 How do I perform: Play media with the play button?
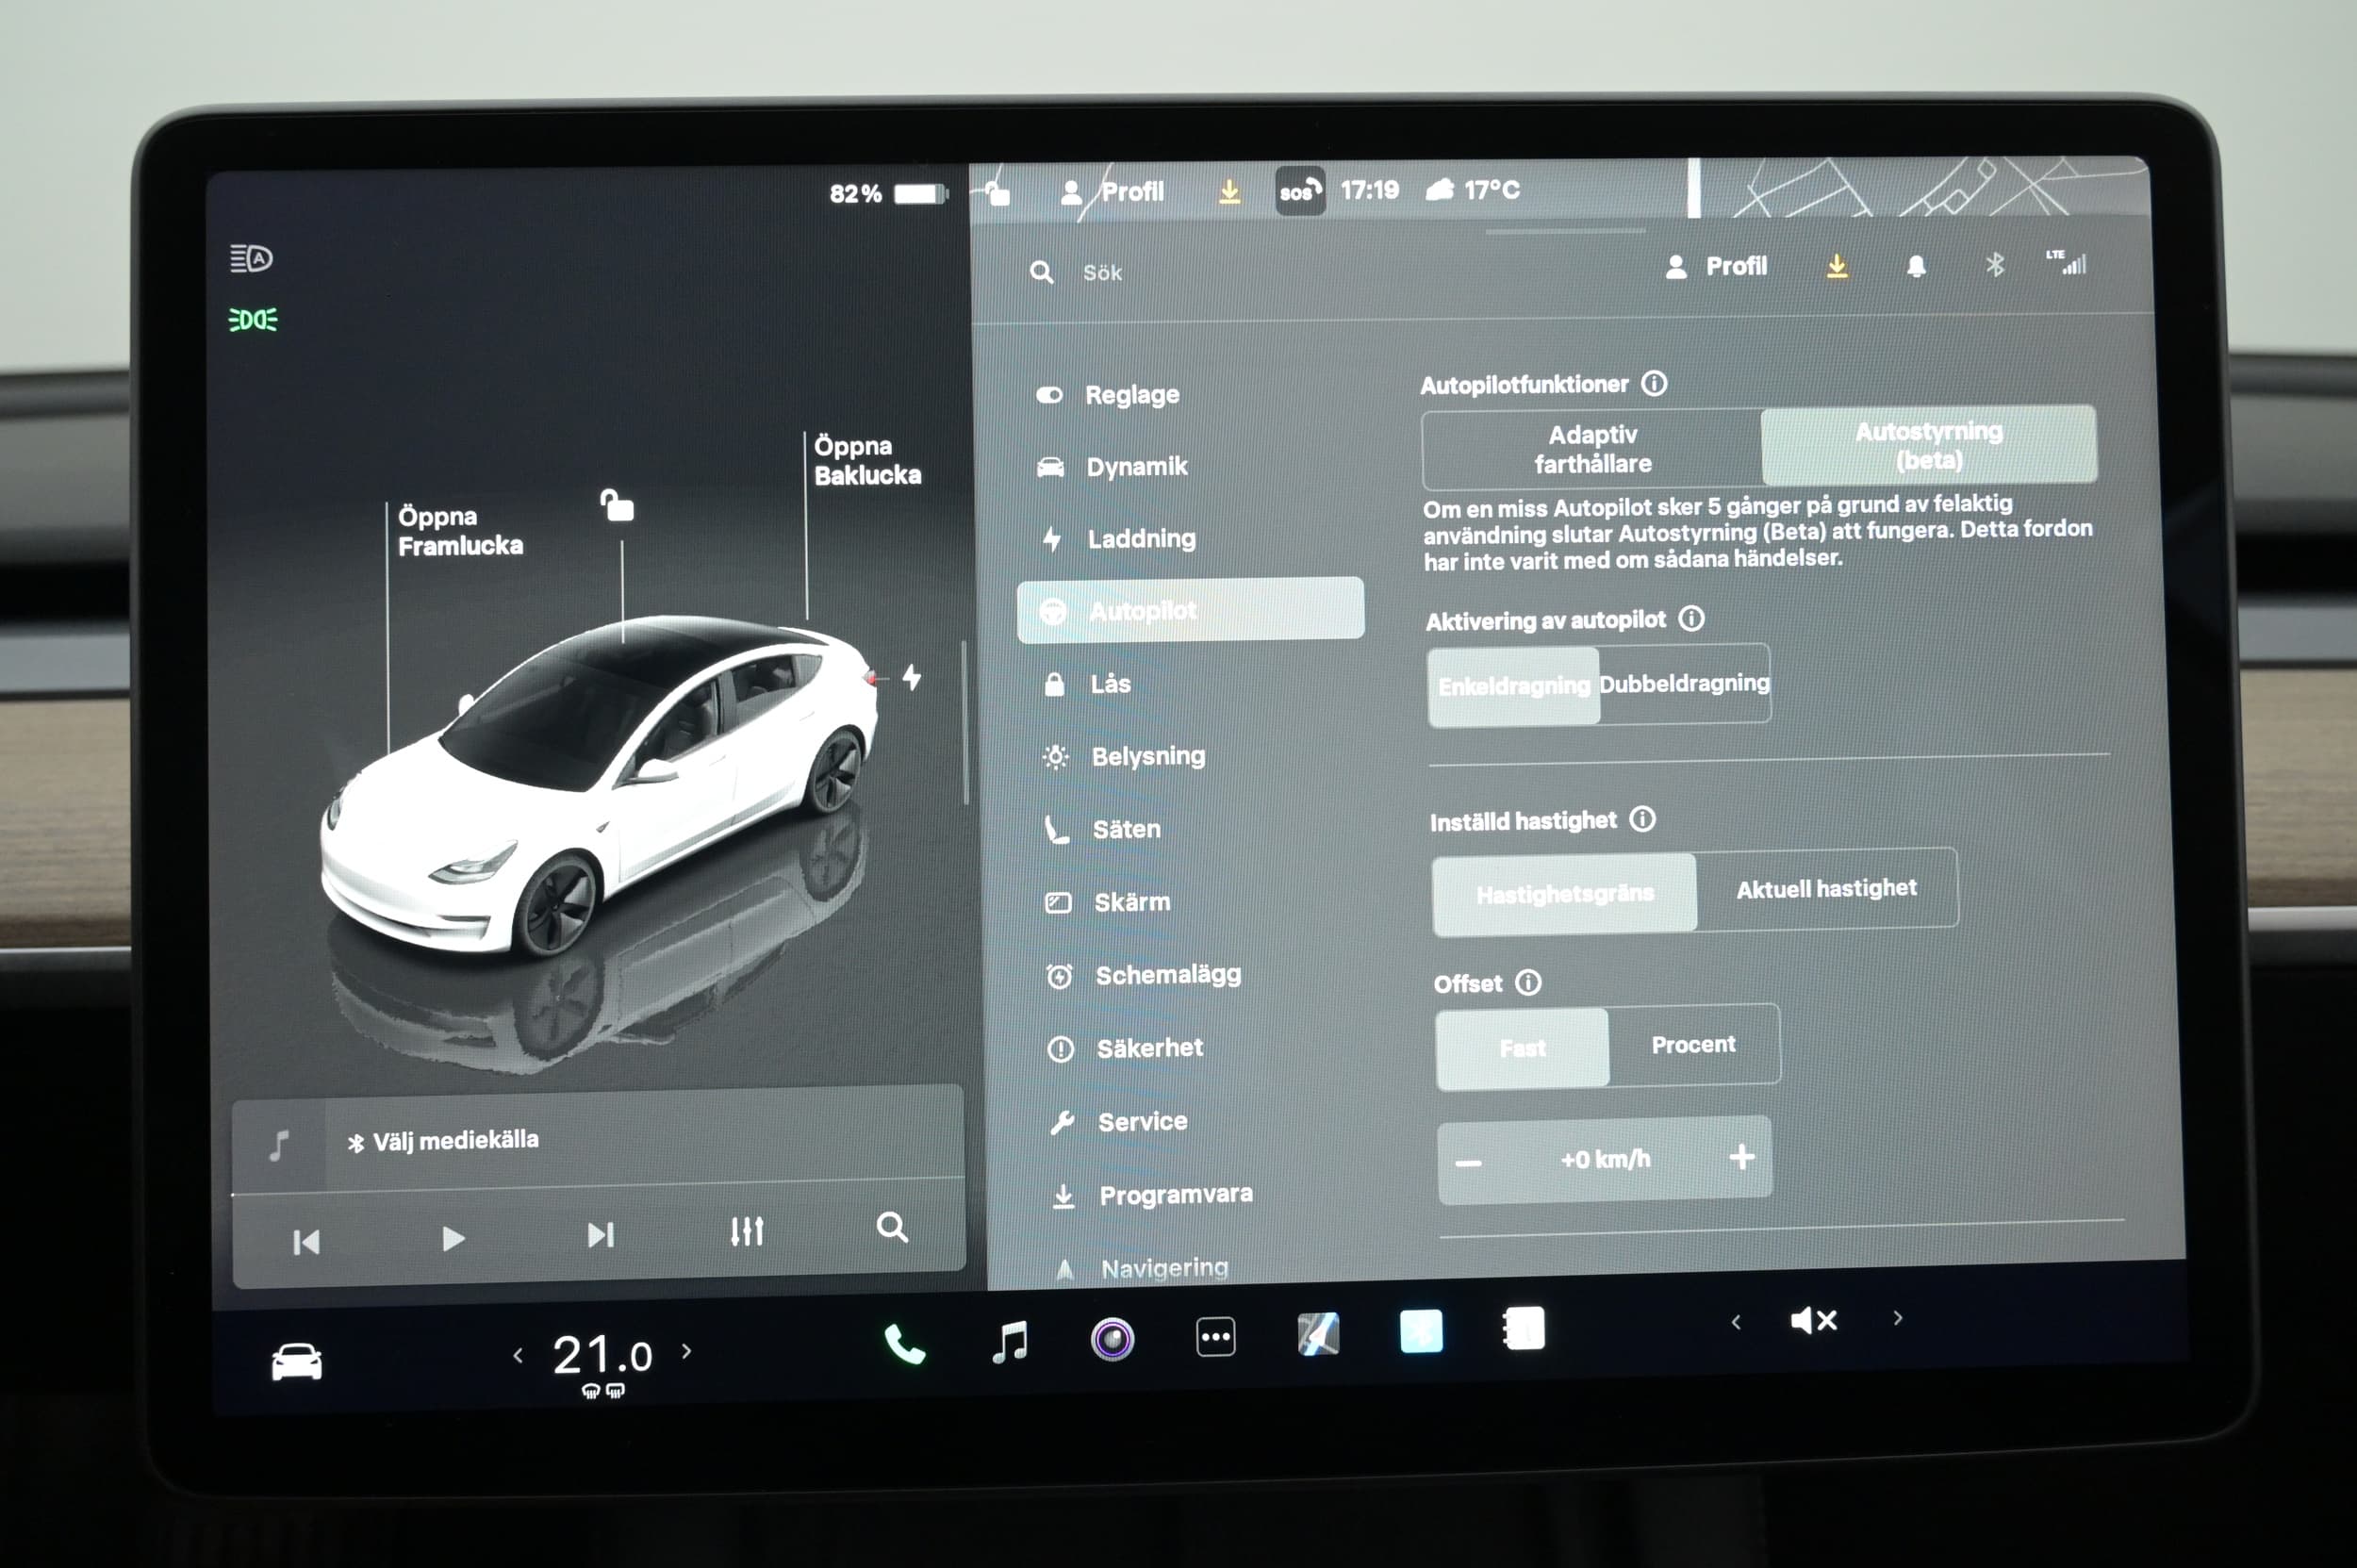[453, 1239]
